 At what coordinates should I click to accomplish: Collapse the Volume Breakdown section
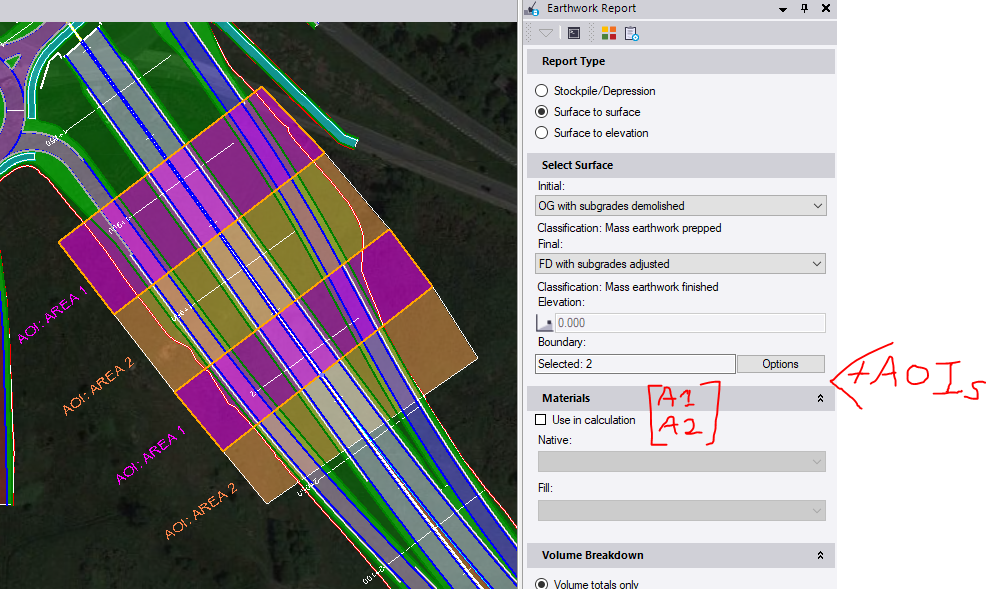click(820, 555)
